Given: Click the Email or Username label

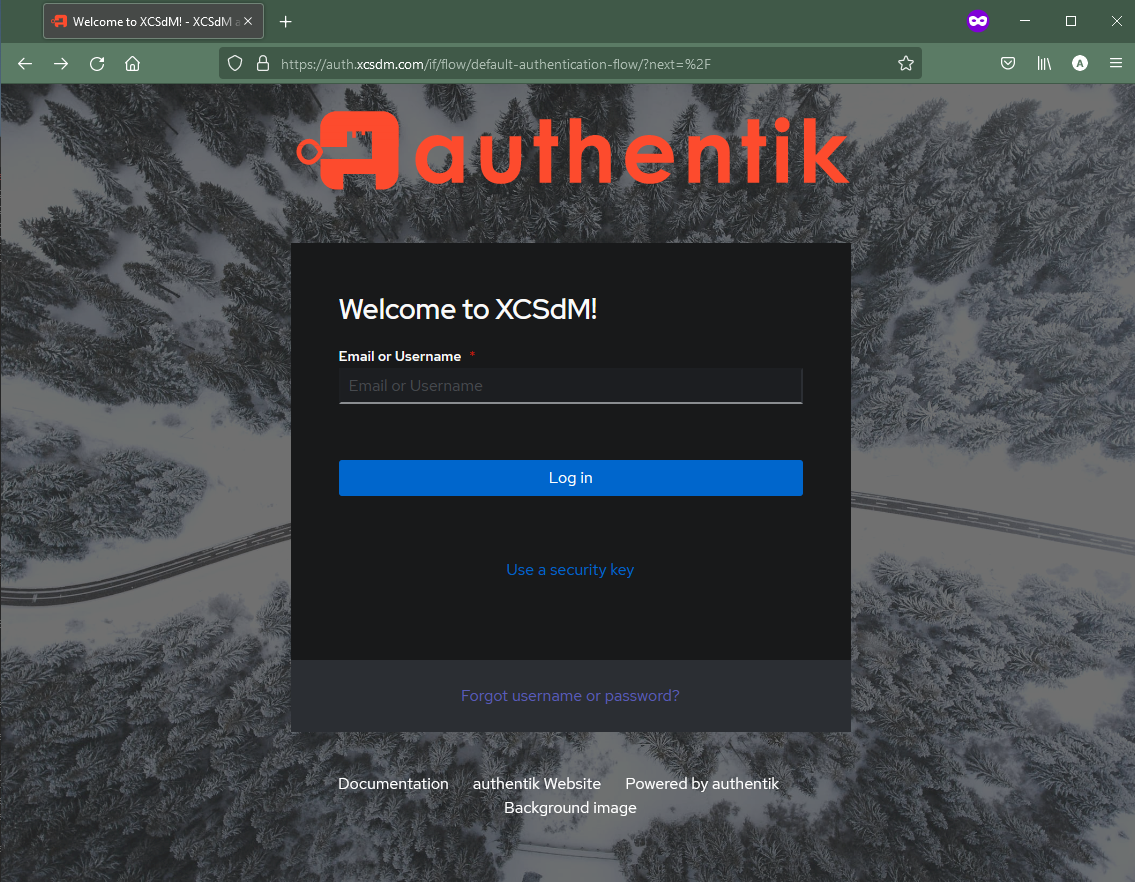Looking at the screenshot, I should coord(400,356).
